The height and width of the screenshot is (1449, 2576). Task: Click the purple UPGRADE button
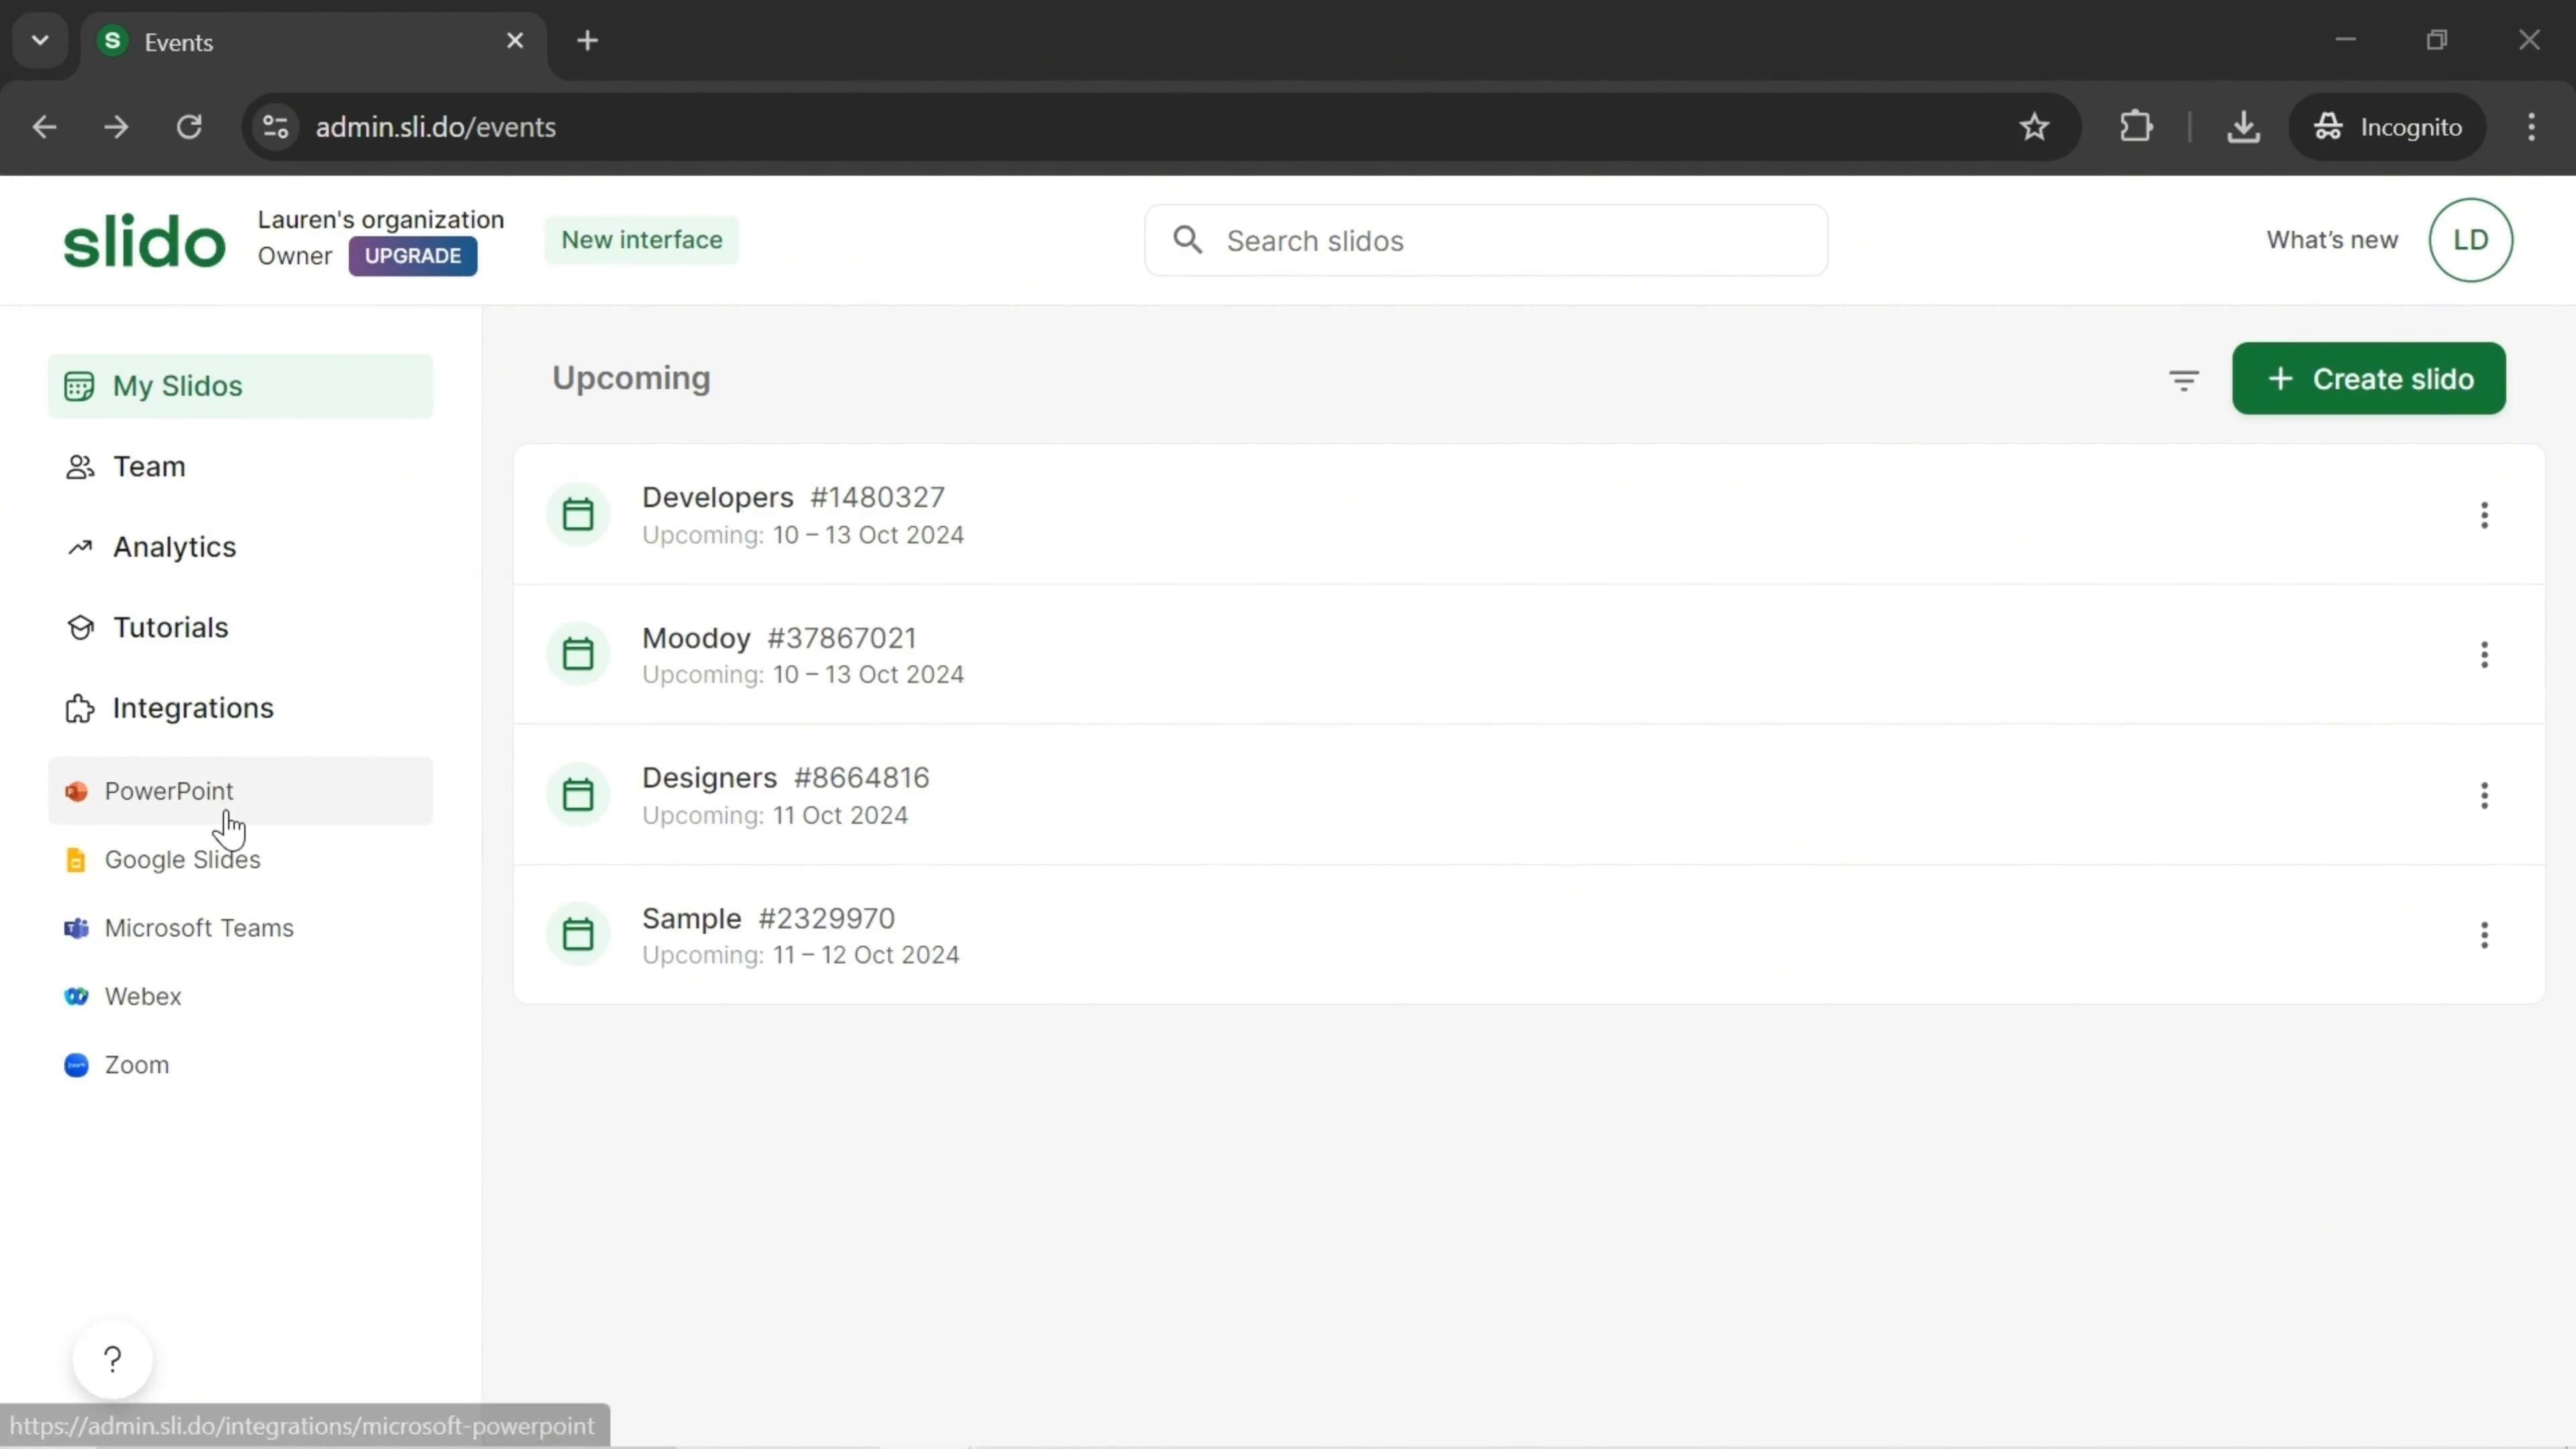pos(412,256)
